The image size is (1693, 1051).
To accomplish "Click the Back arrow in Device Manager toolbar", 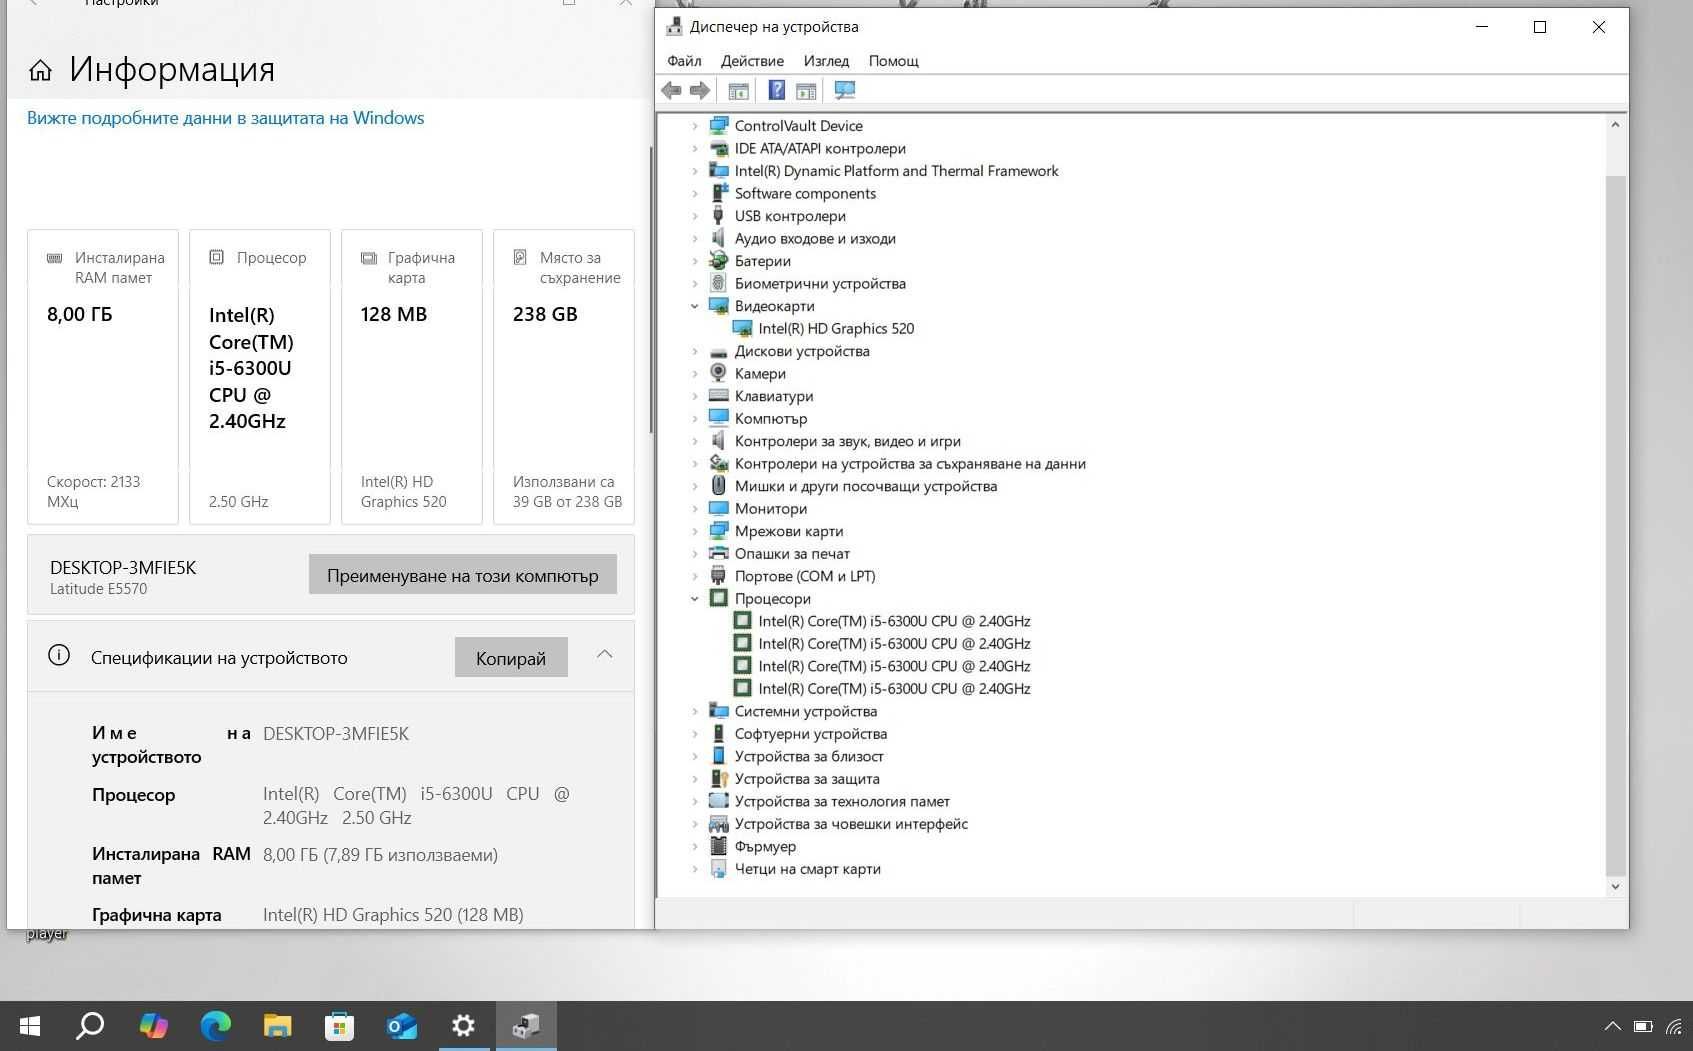I will click(x=671, y=91).
